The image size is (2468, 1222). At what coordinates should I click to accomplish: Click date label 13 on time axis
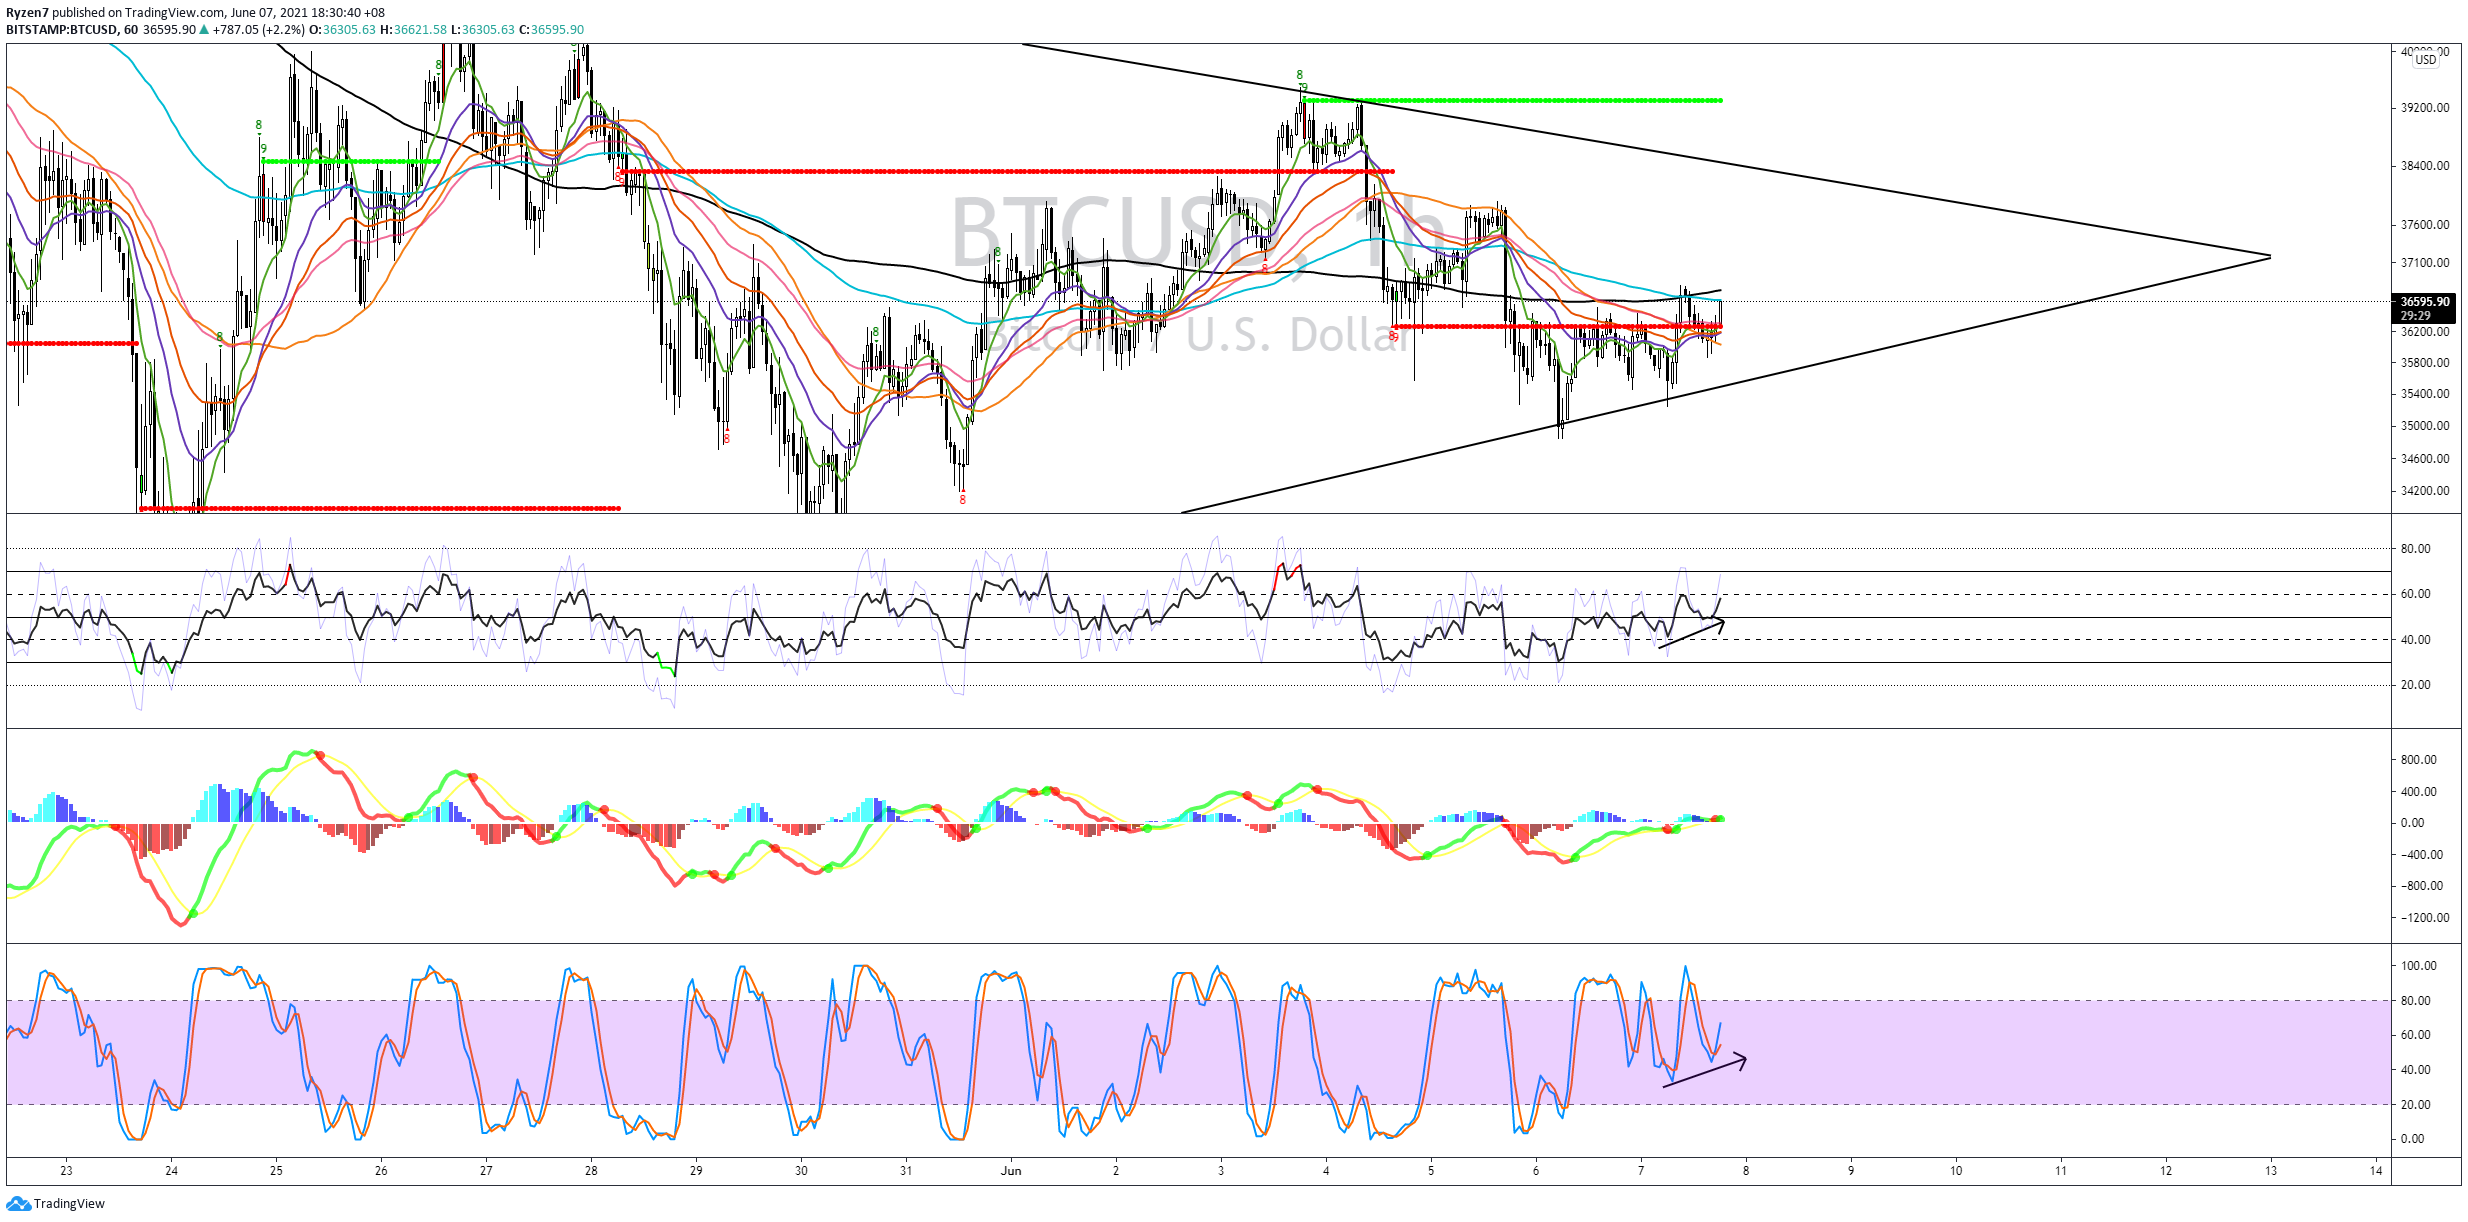[2271, 1171]
